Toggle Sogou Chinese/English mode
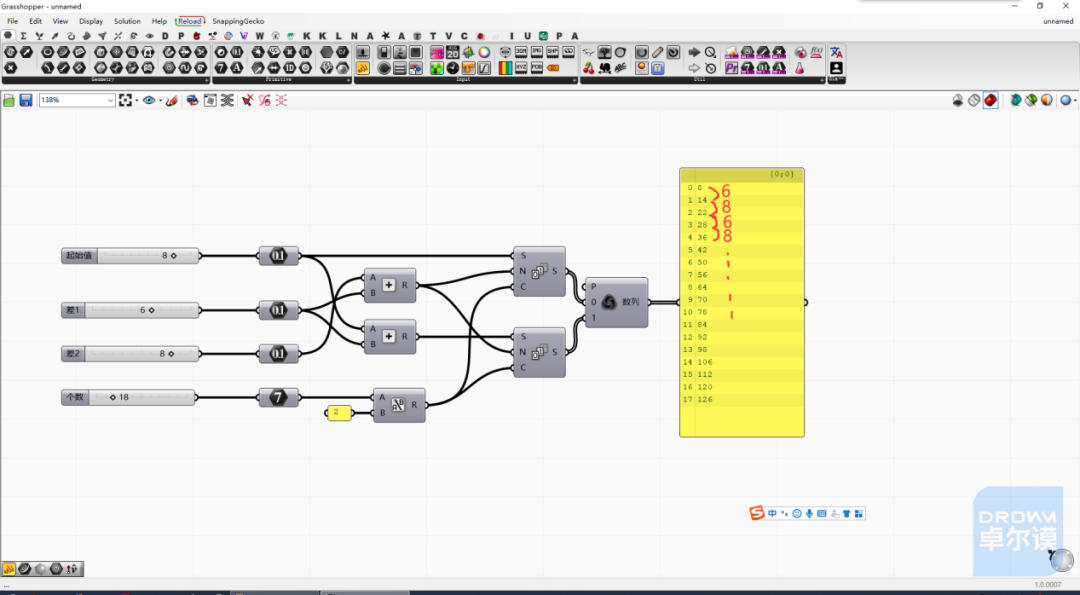 (772, 514)
